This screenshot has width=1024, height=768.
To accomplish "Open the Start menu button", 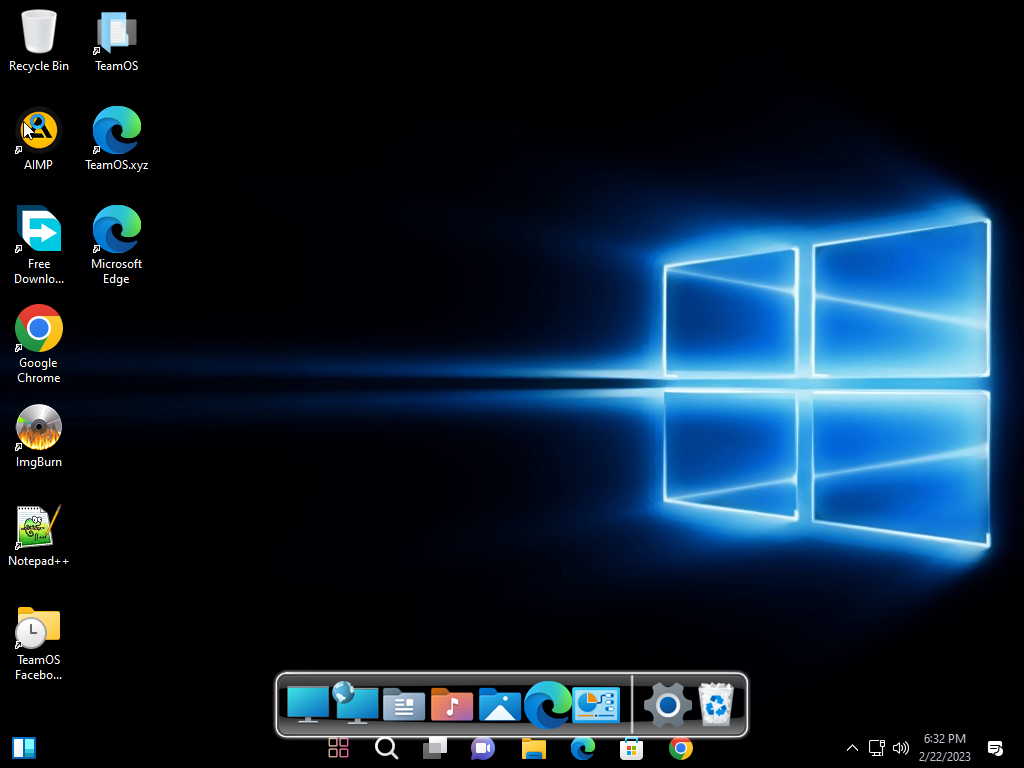I will (24, 748).
